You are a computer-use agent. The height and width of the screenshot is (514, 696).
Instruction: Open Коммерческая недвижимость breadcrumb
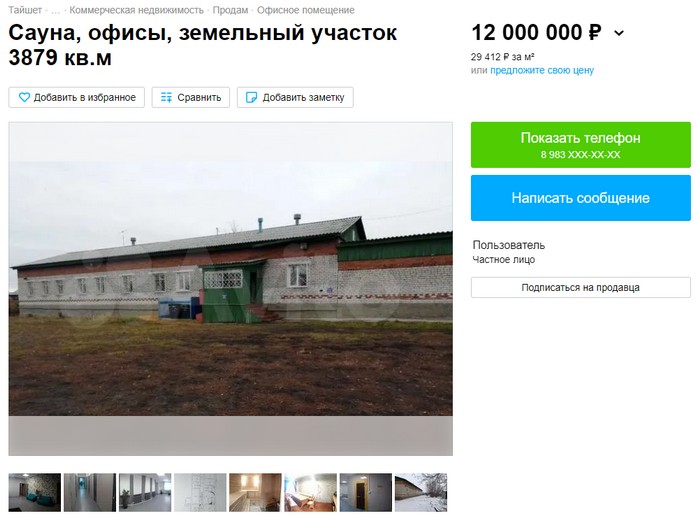136,10
